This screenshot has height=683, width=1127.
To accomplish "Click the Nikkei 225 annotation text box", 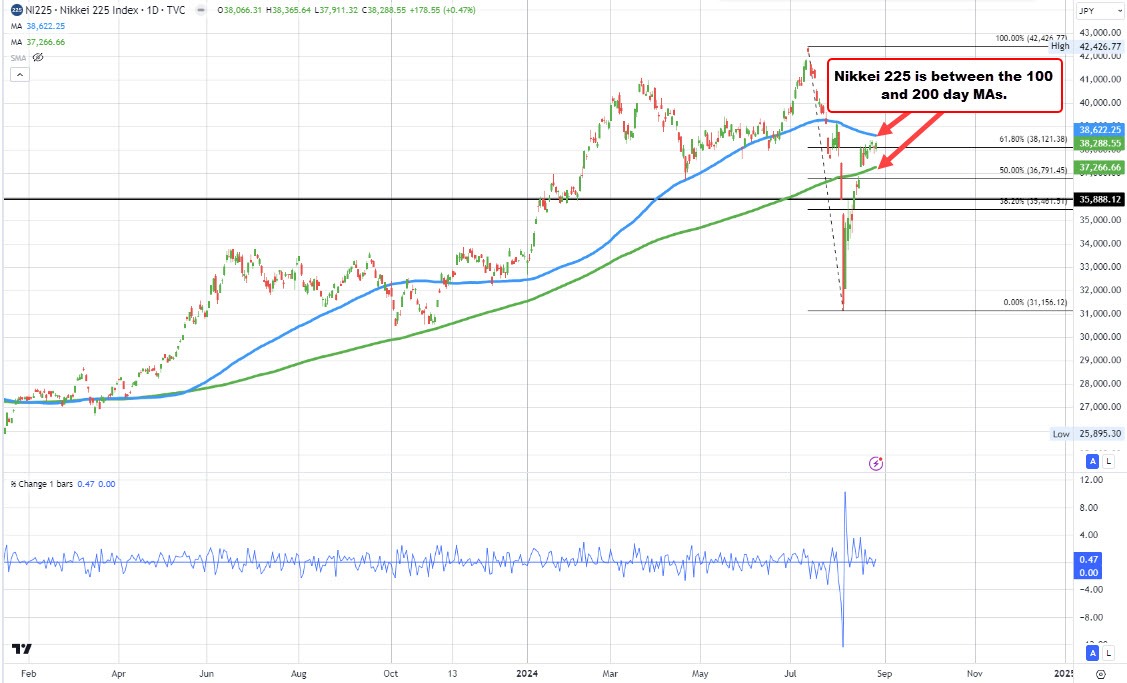I will [x=945, y=83].
